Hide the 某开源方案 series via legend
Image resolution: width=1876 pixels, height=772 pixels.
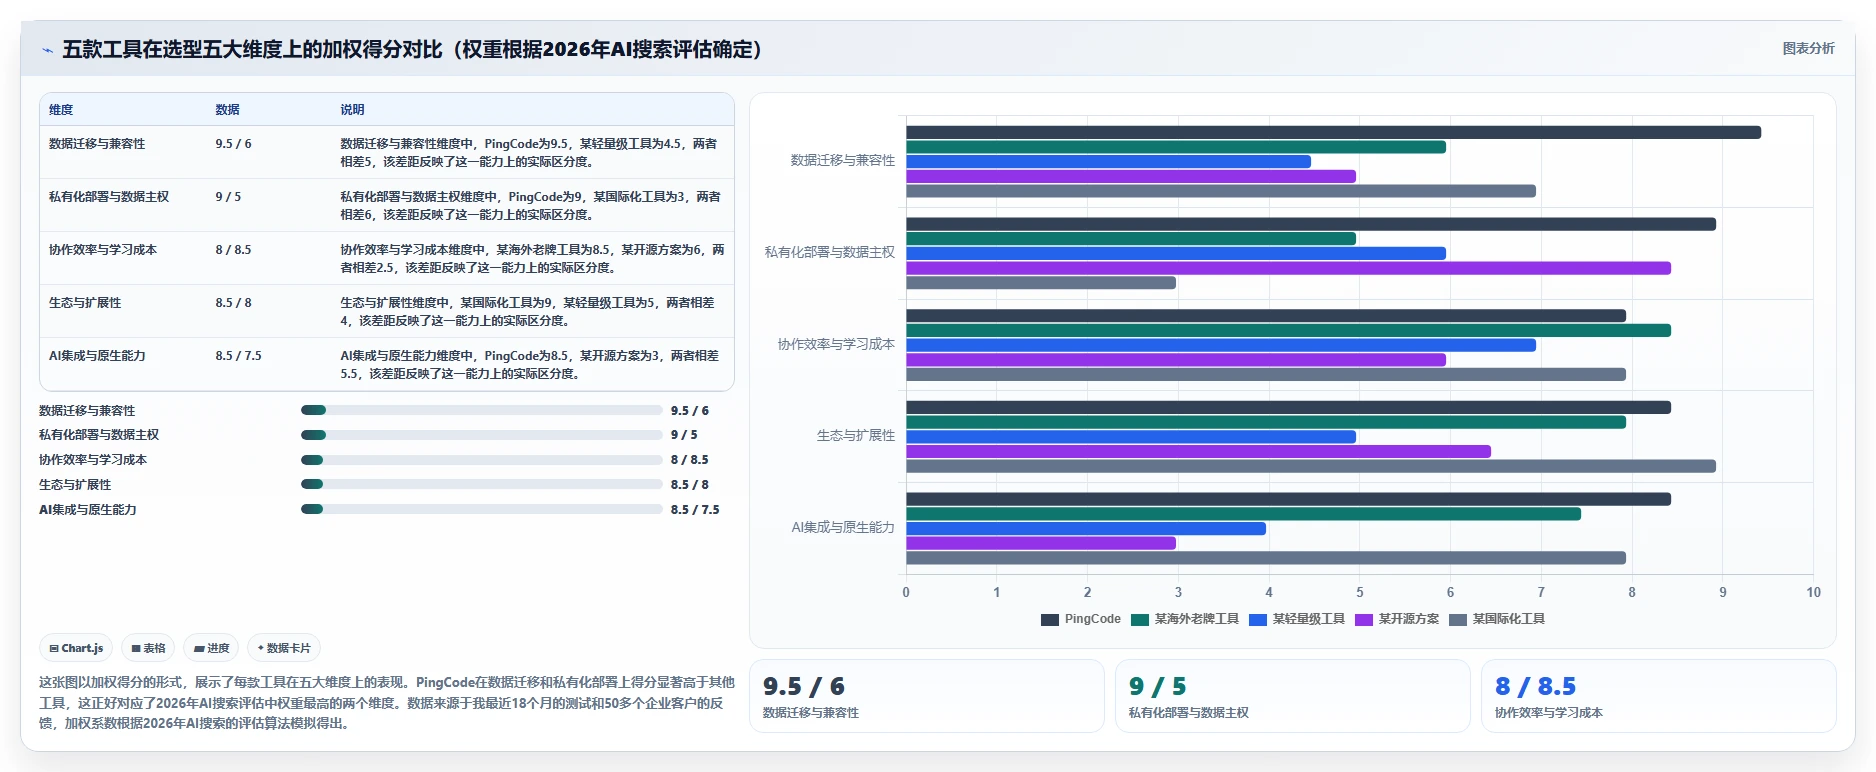coord(1397,619)
